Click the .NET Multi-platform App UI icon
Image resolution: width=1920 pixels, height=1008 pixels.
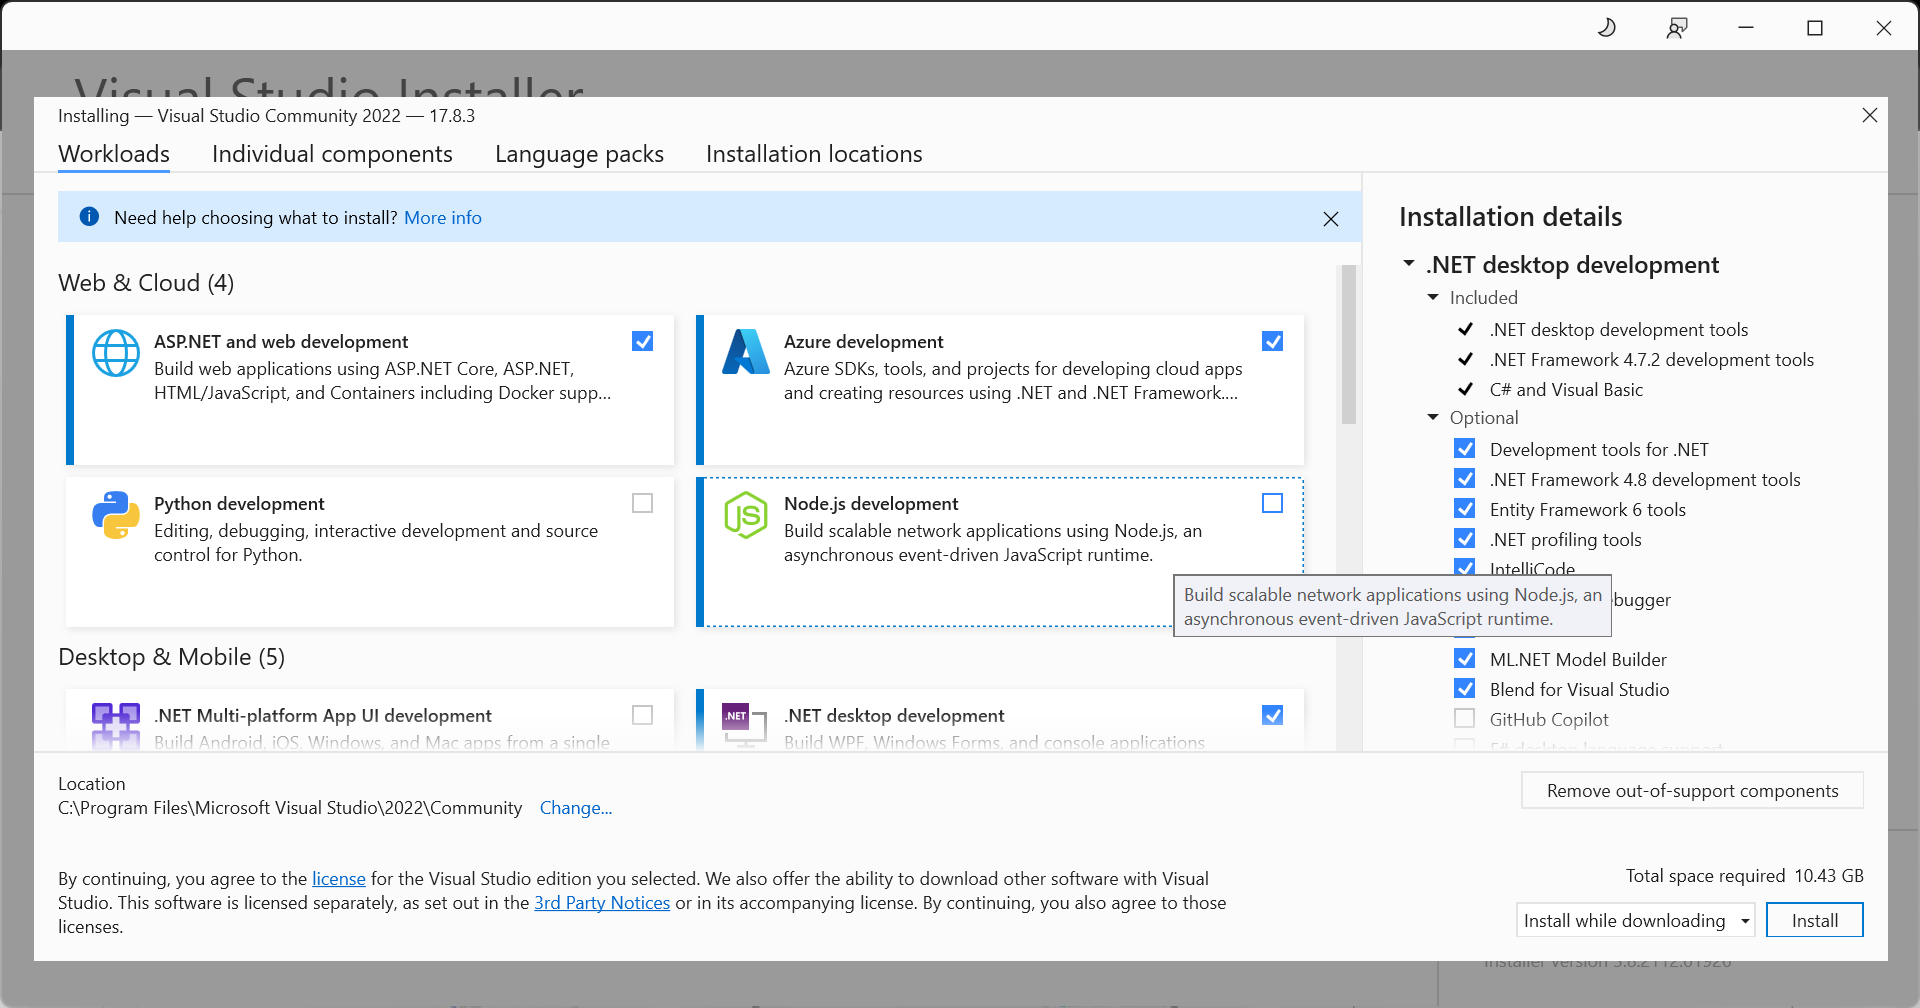tap(116, 725)
